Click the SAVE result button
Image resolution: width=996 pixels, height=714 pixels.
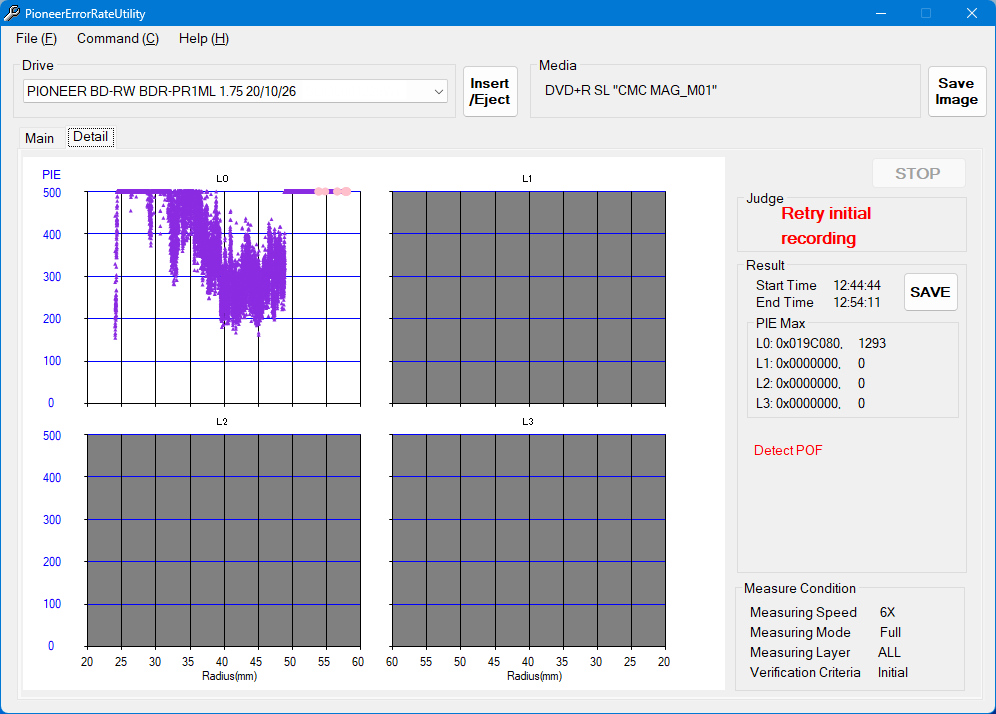pyautogui.click(x=930, y=292)
